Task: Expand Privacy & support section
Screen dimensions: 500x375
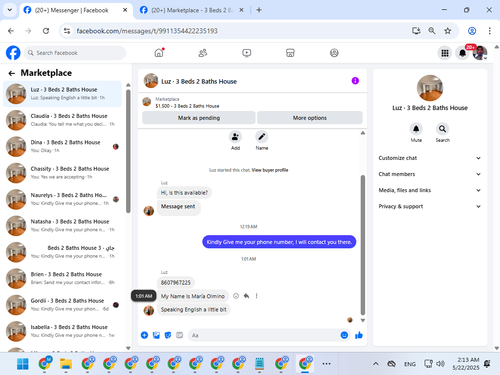Action: pos(430,206)
